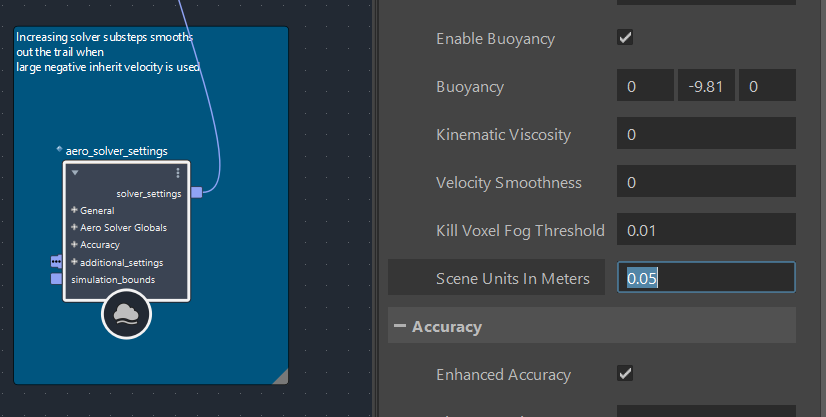Select the aero_solver_settings node title label
Viewport: 826px width, 417px height.
(116, 151)
